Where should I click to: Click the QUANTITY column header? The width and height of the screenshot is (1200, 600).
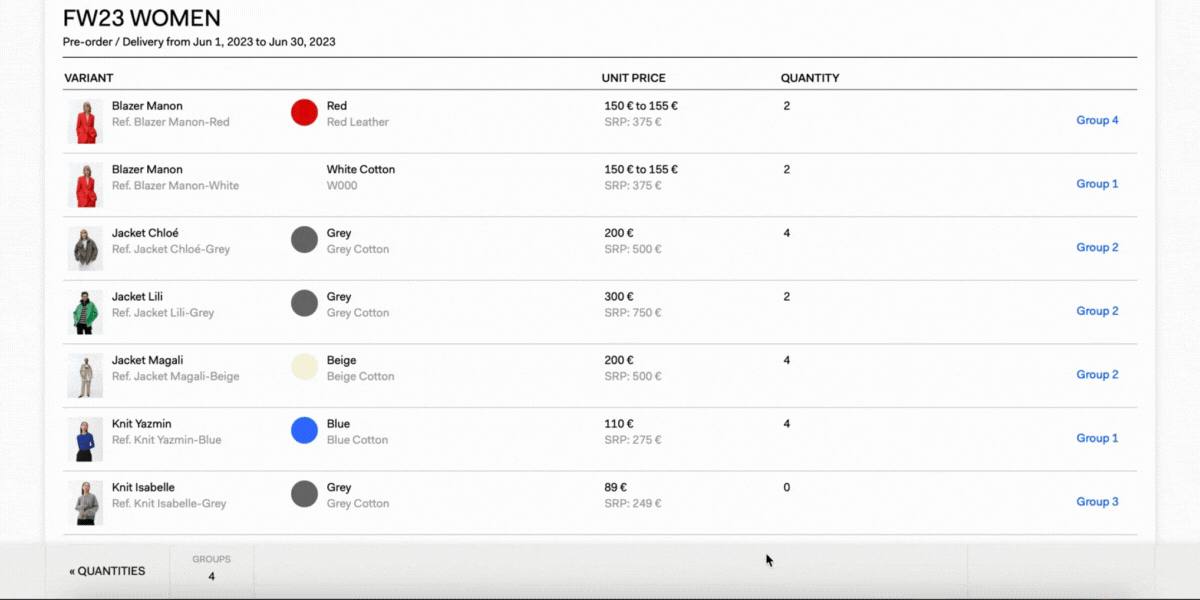click(x=810, y=78)
